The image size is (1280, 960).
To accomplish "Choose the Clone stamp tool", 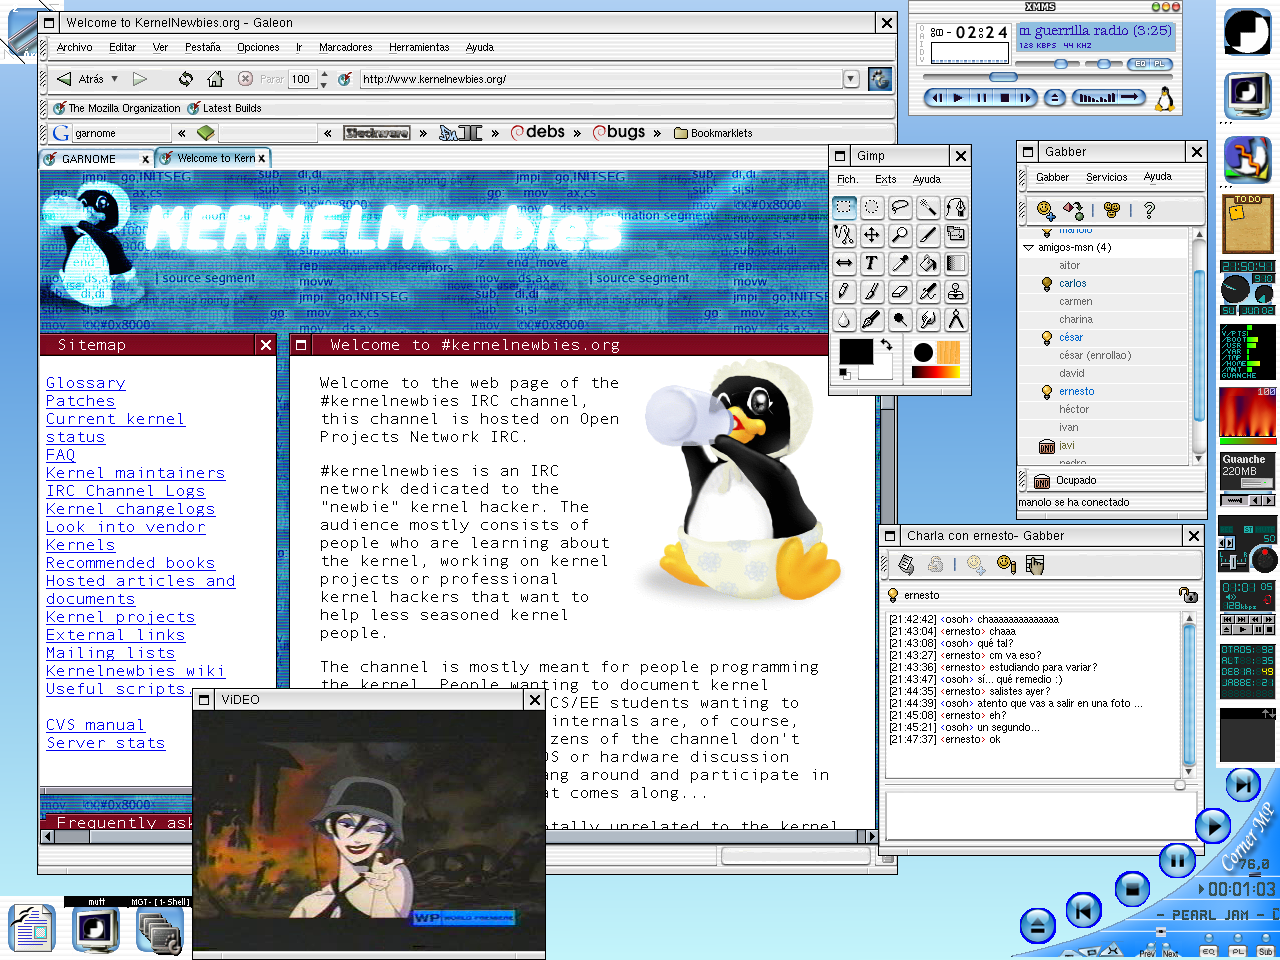I will [956, 291].
